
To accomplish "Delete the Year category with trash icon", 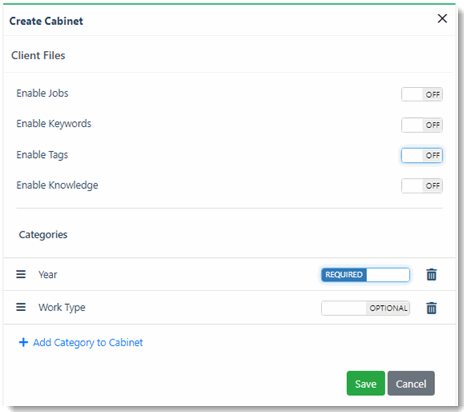I will pos(431,275).
